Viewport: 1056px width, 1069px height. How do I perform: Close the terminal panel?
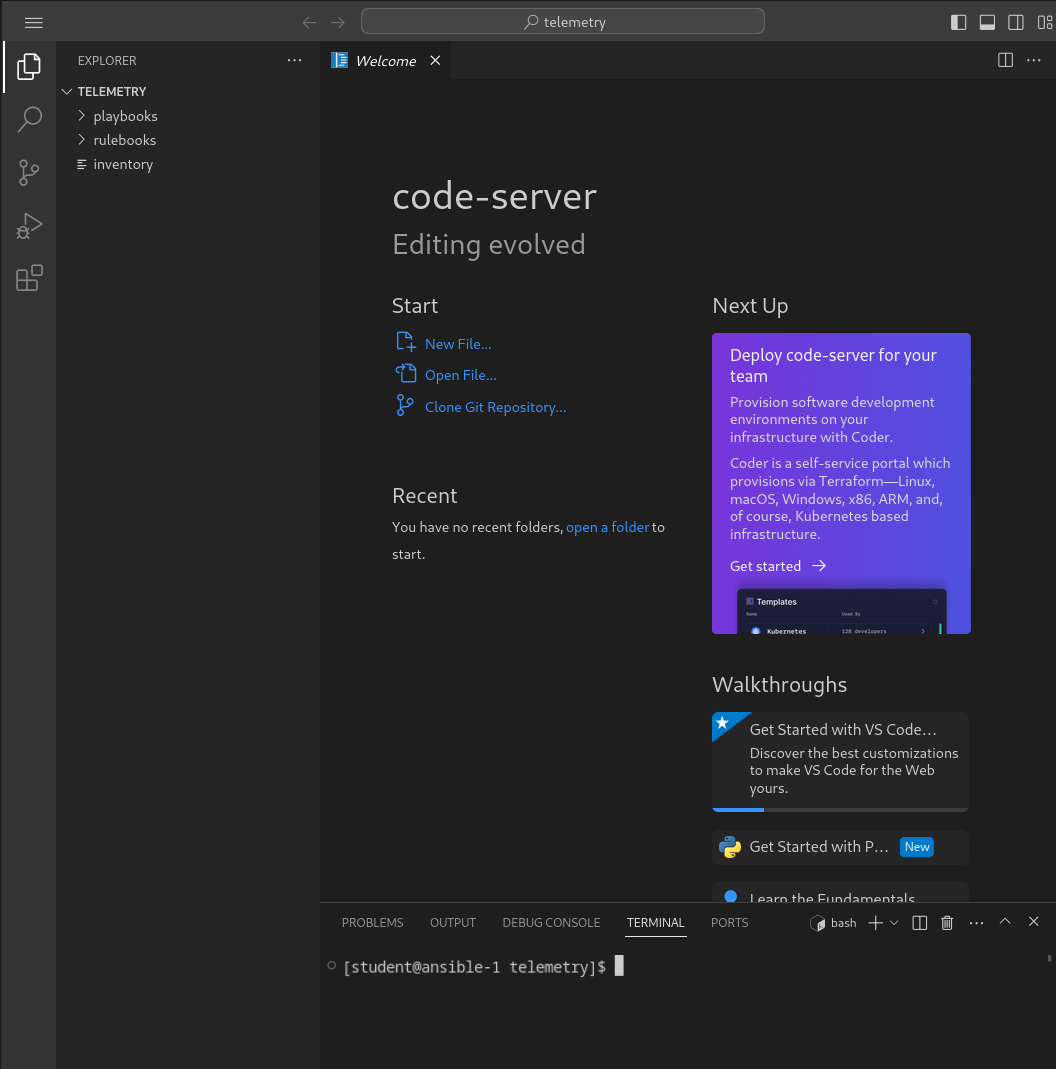[1034, 921]
